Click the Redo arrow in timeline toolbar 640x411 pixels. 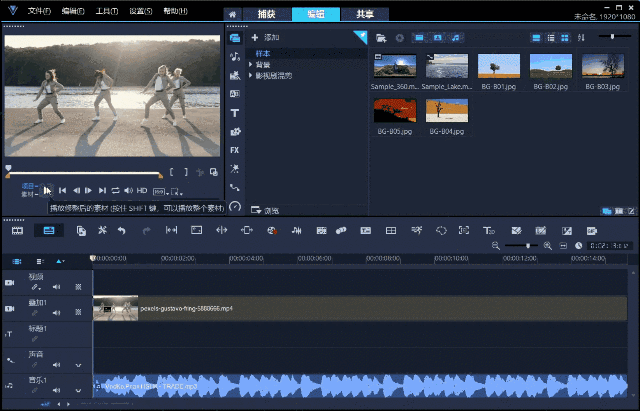coord(146,231)
